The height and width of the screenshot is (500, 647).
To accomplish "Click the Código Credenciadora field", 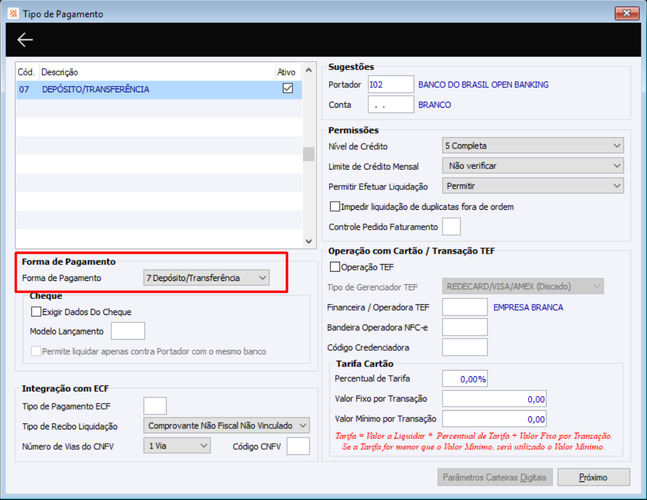I will [x=465, y=347].
